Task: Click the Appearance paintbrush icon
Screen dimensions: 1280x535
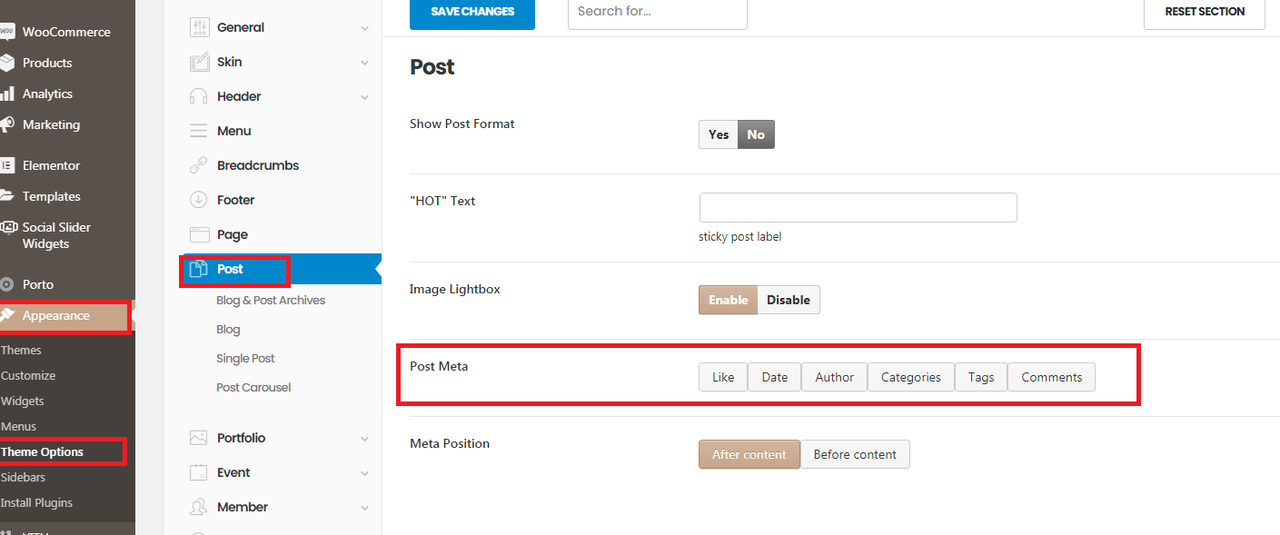Action: click(x=6, y=316)
